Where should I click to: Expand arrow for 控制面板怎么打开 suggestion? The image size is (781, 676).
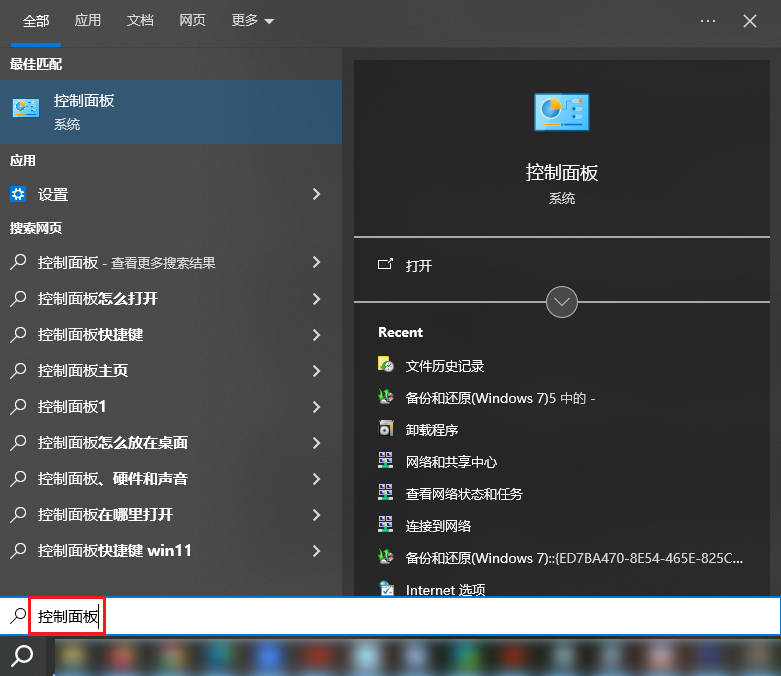click(x=316, y=298)
